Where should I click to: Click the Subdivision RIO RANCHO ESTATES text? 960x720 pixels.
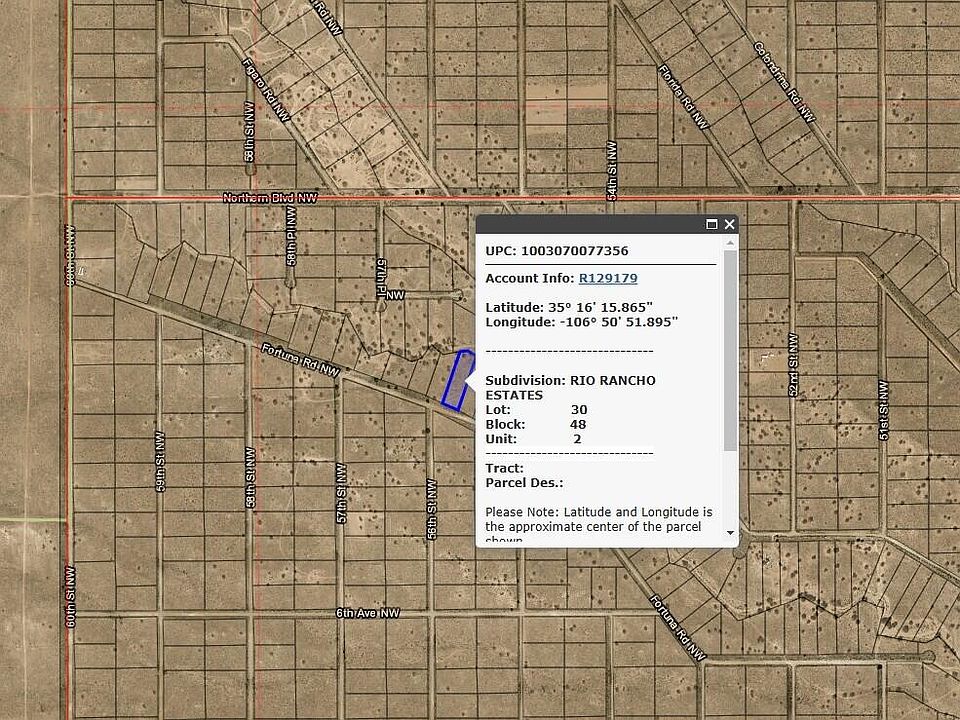570,388
